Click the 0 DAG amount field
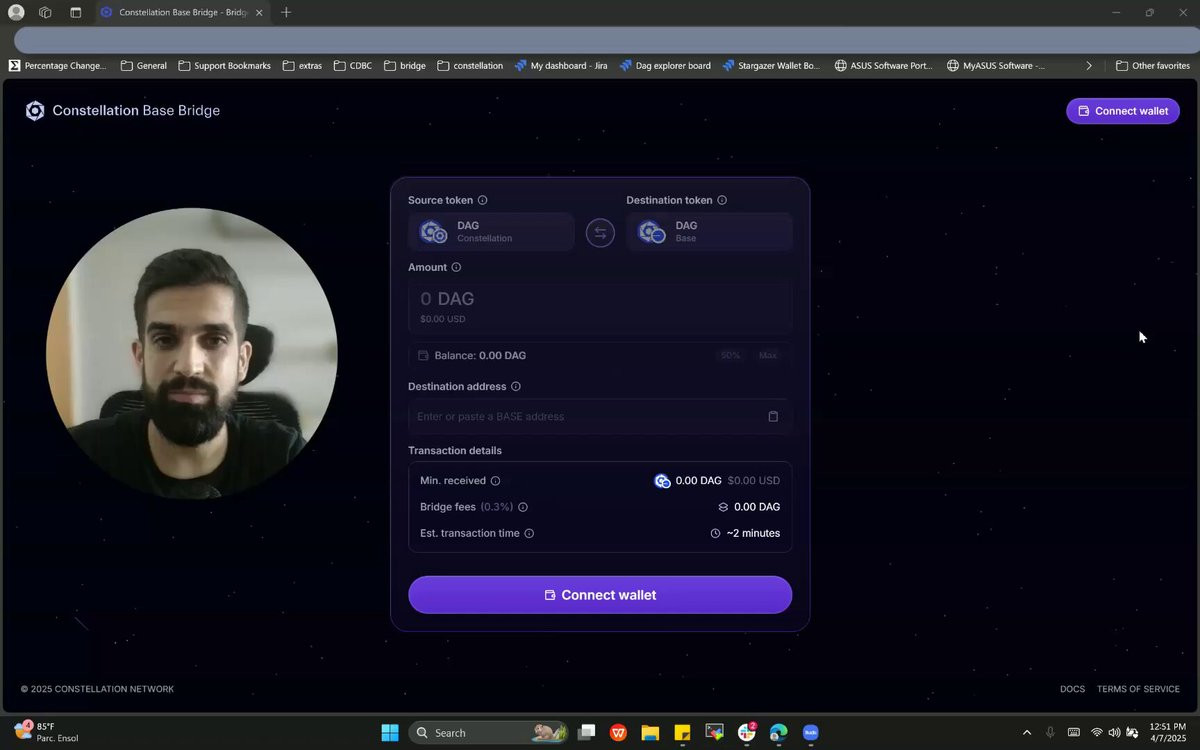 600,306
